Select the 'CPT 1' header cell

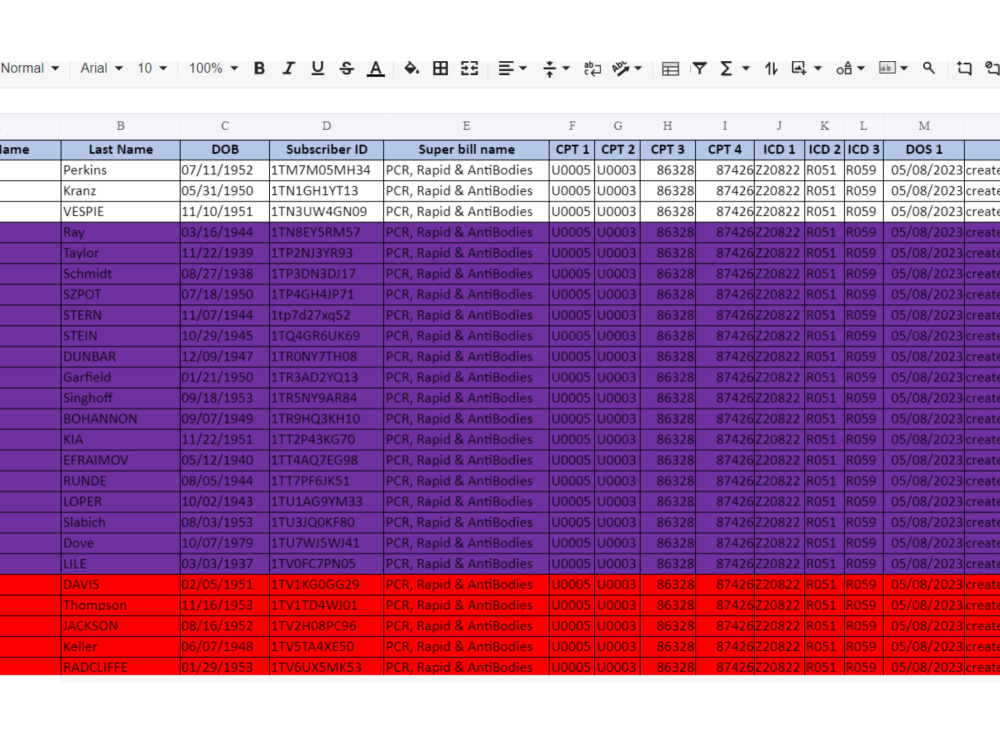572,149
